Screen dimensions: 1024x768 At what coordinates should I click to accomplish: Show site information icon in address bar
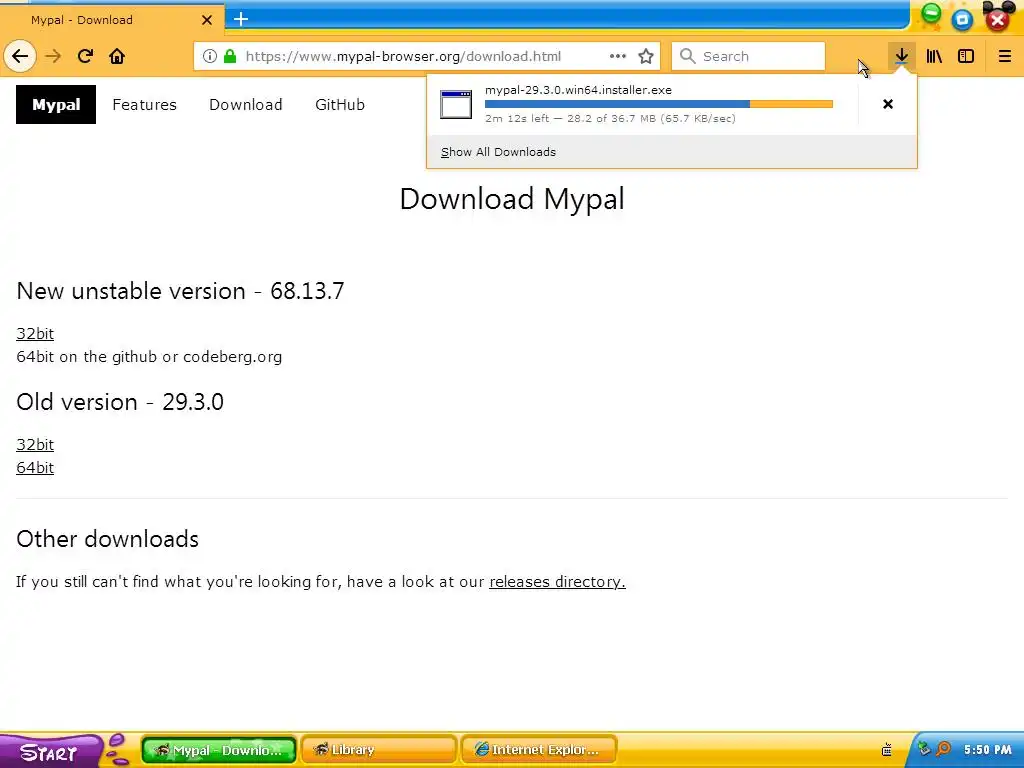click(210, 56)
